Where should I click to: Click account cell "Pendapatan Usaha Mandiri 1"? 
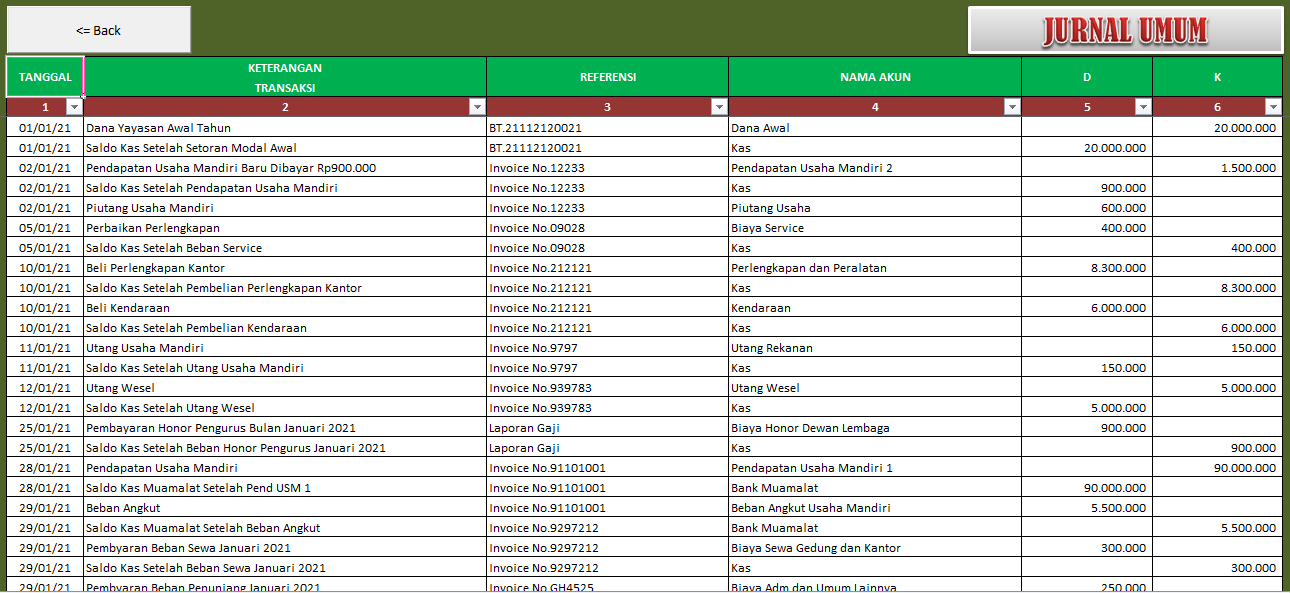pyautogui.click(x=875, y=468)
